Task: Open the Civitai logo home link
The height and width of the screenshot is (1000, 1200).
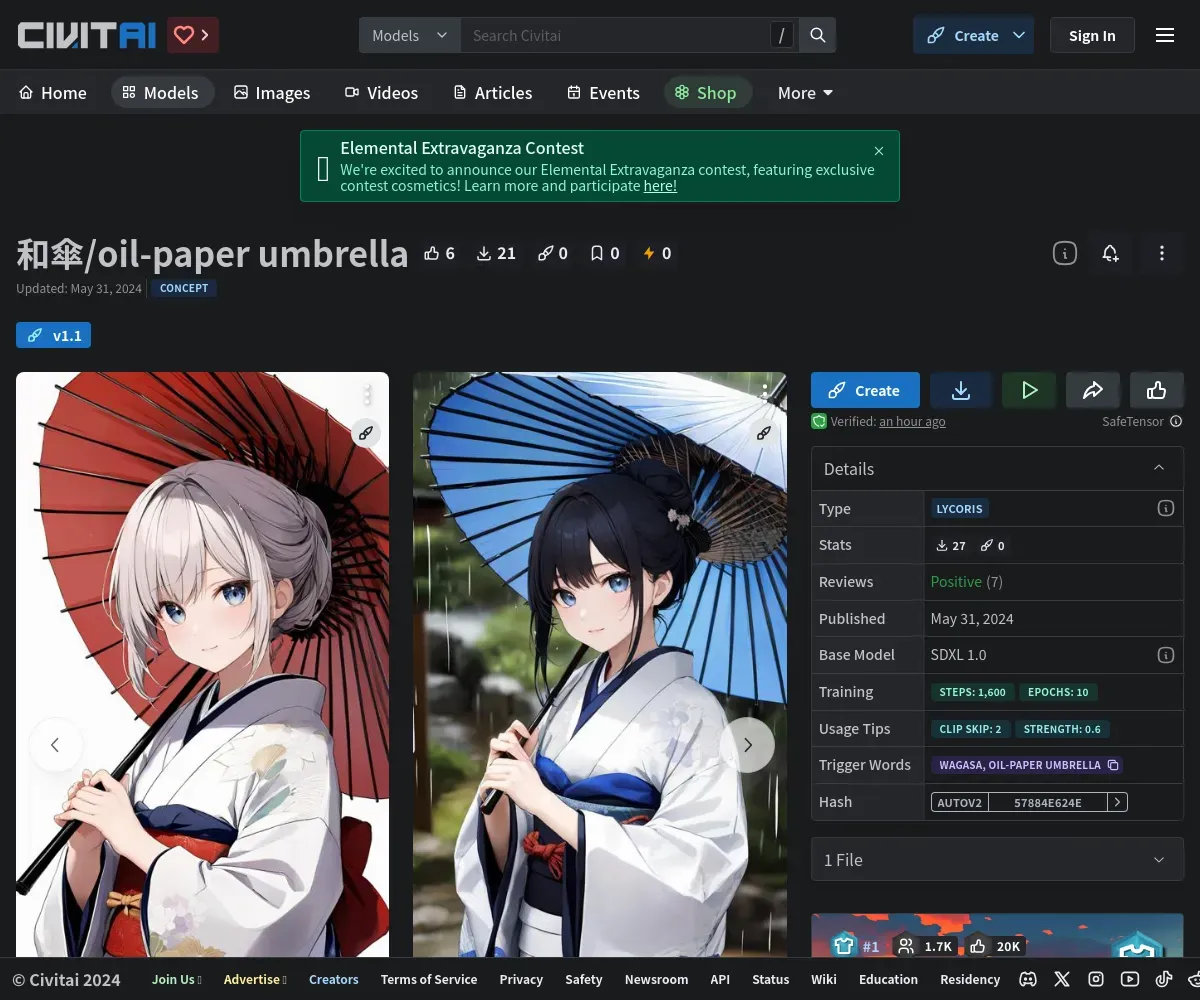Action: (x=87, y=36)
